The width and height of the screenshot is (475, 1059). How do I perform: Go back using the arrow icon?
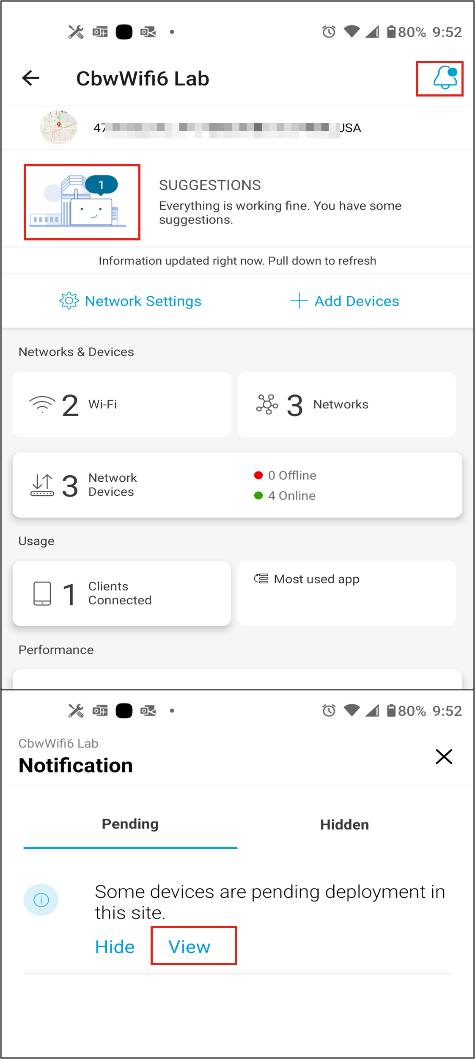(x=31, y=78)
